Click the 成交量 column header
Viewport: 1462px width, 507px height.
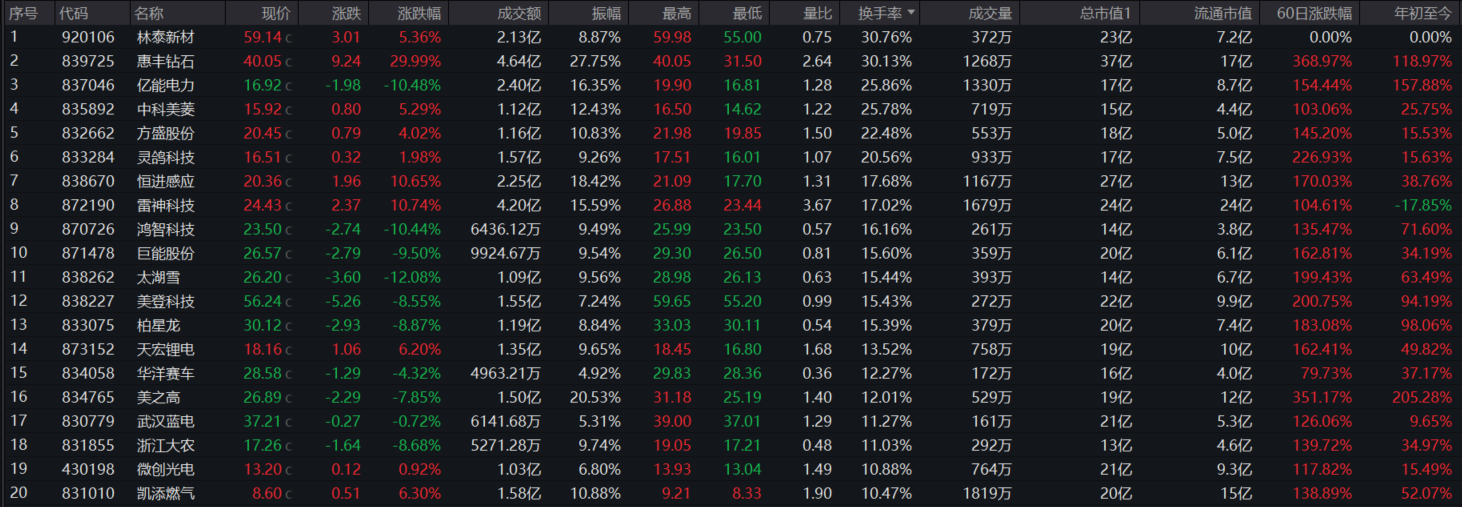click(990, 14)
